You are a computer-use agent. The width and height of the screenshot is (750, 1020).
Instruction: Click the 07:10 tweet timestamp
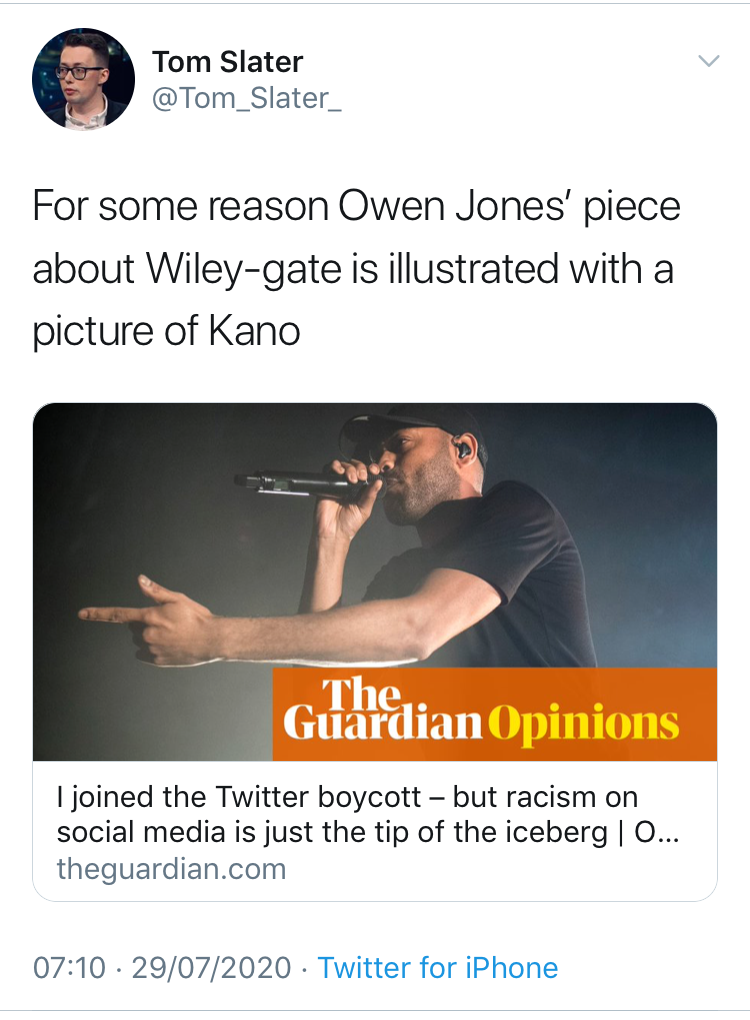point(66,968)
